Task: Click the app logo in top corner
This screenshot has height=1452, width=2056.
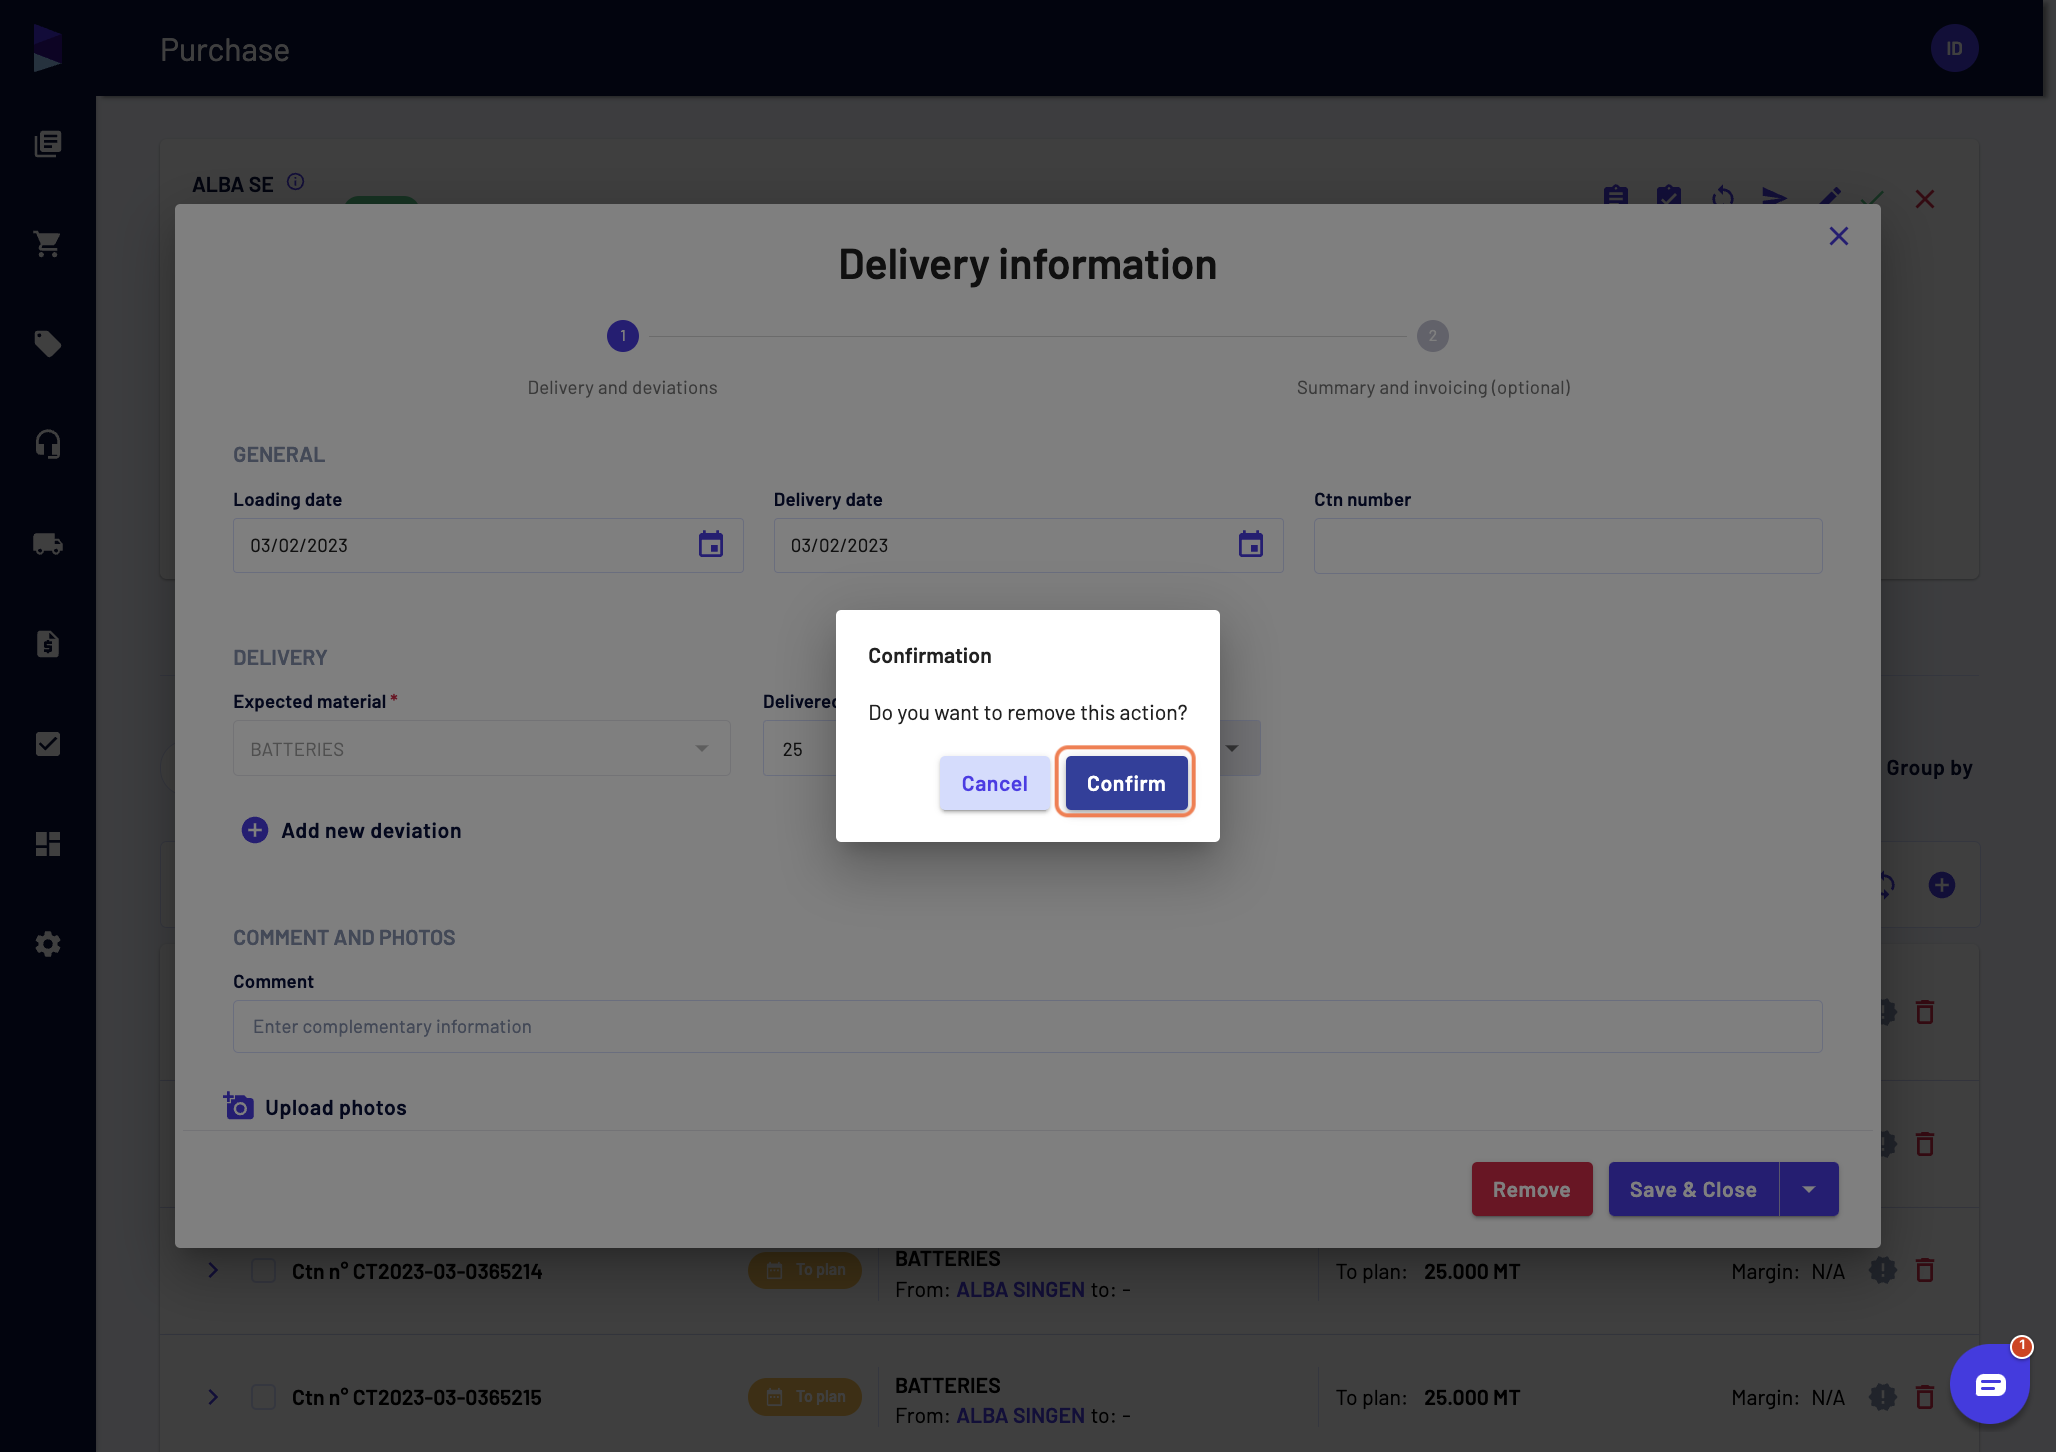Action: tap(47, 48)
